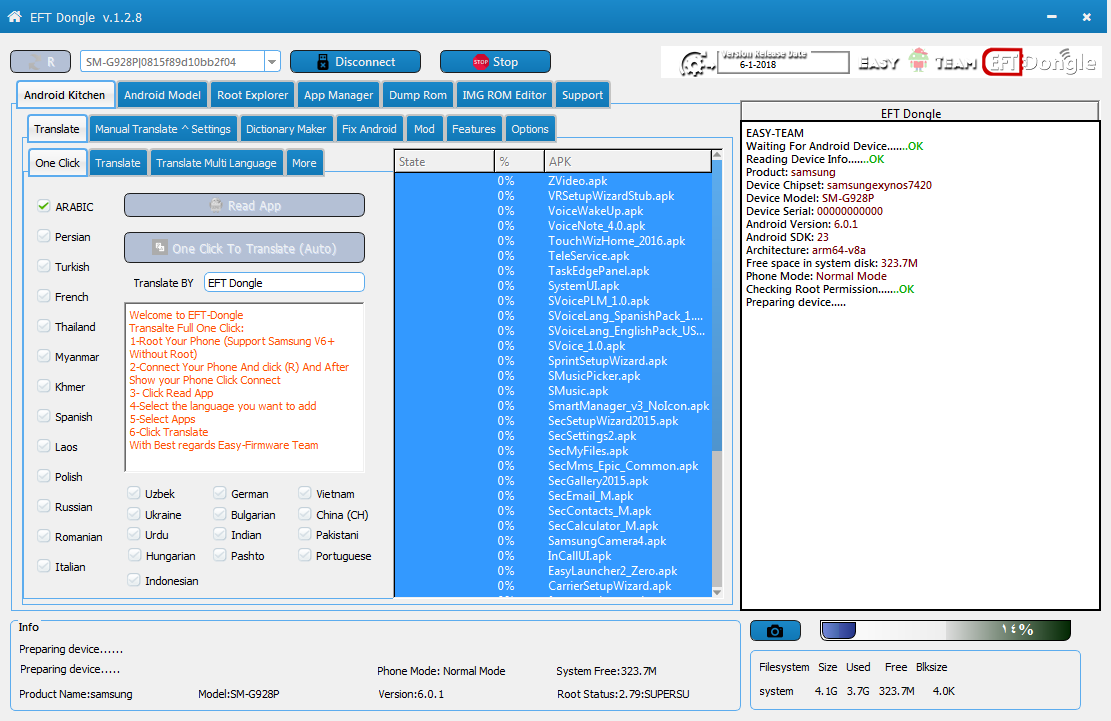Click the refresh R button
Screen dimensions: 1111x721
pos(40,62)
